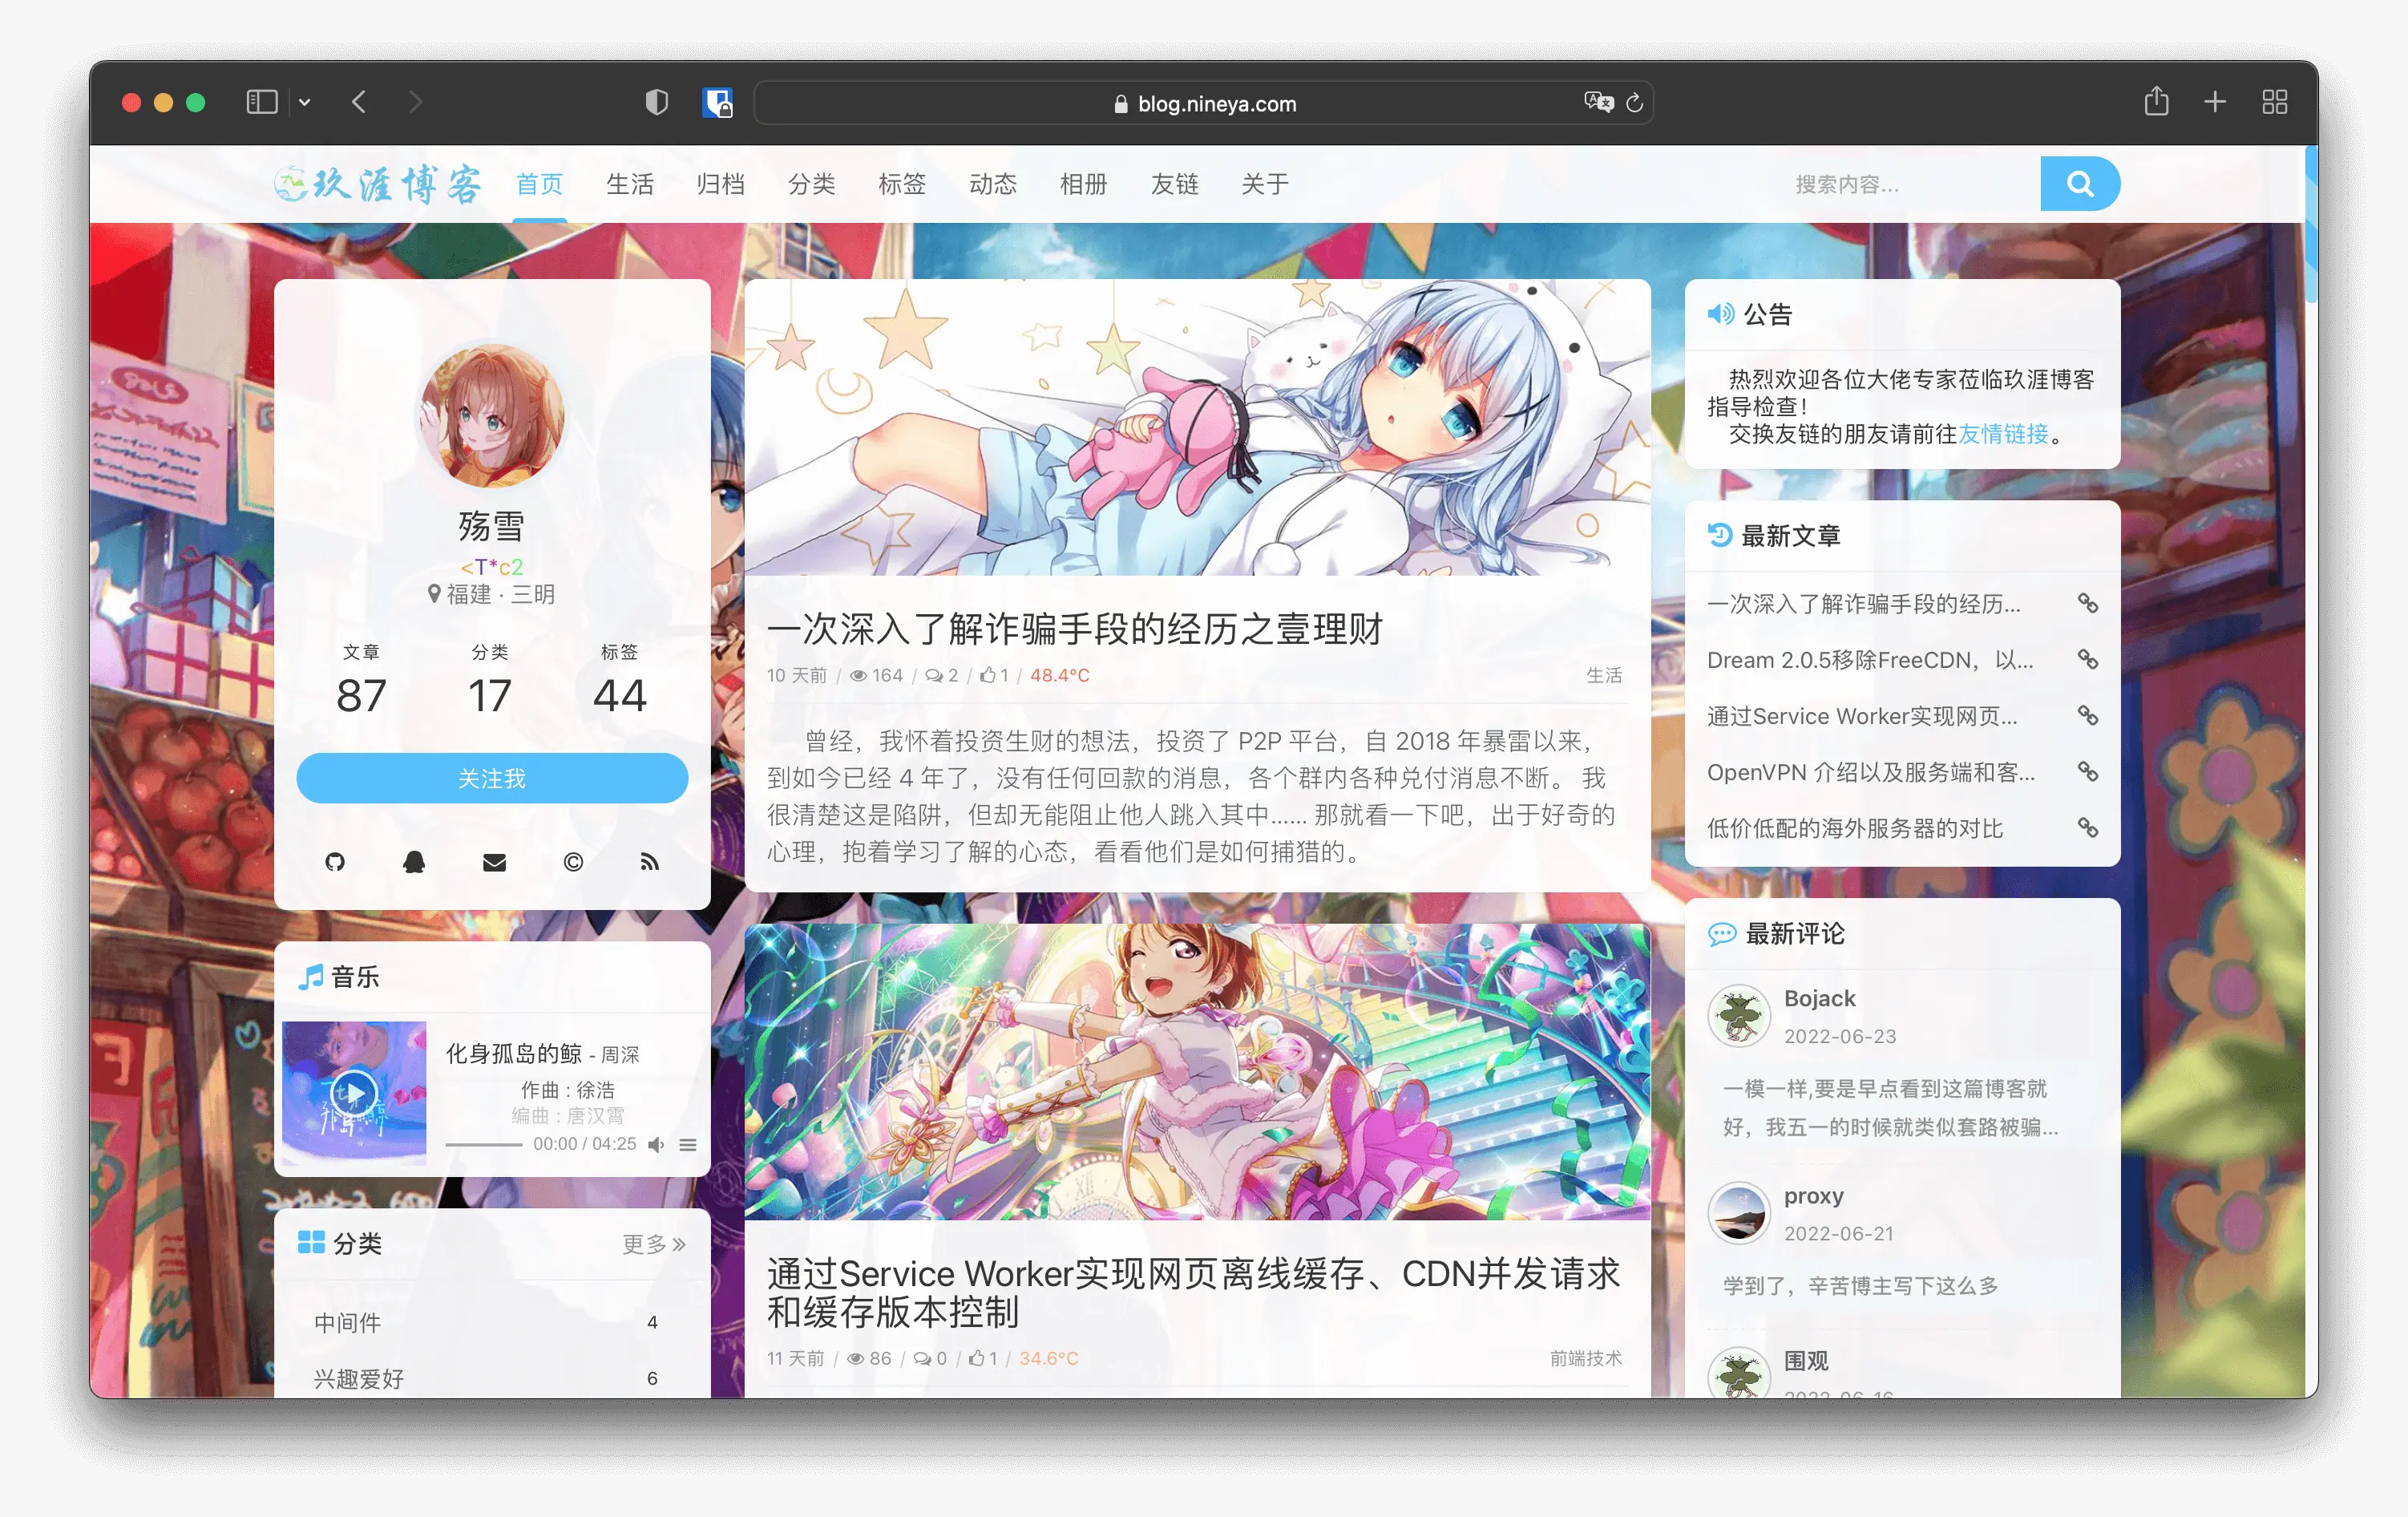This screenshot has width=2408, height=1517.
Task: Click the comment count on first post
Action: click(x=941, y=675)
